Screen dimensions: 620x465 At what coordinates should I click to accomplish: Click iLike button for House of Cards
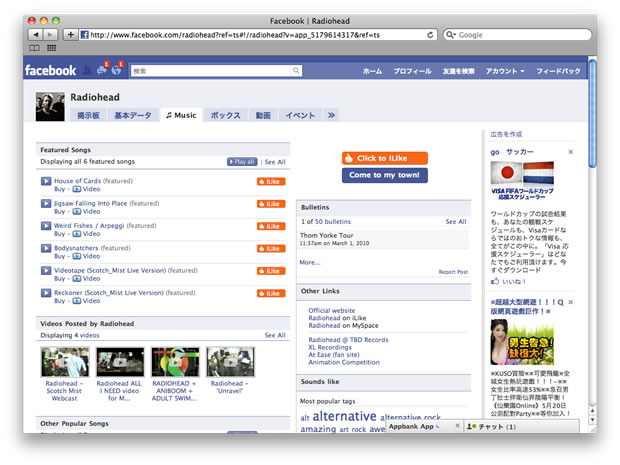pyautogui.click(x=271, y=181)
